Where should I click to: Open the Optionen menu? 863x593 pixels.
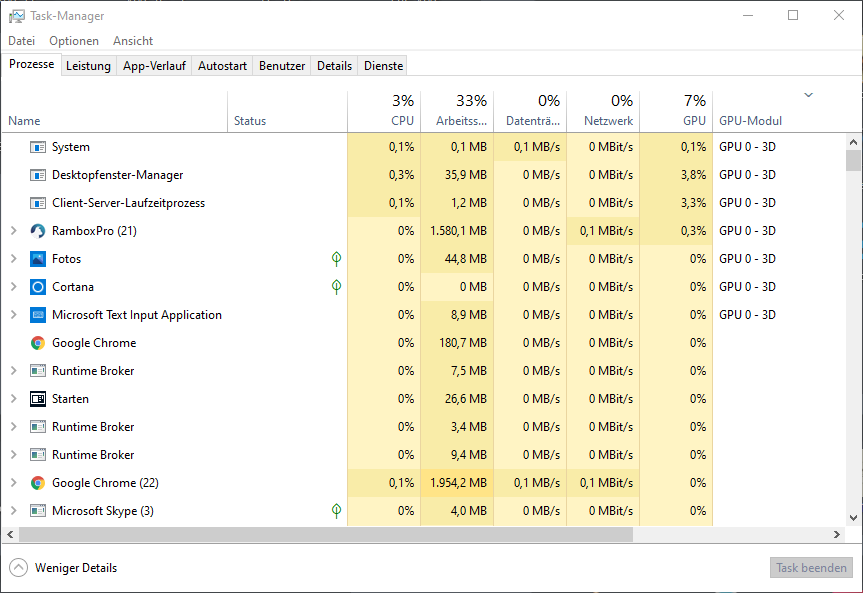coord(74,41)
